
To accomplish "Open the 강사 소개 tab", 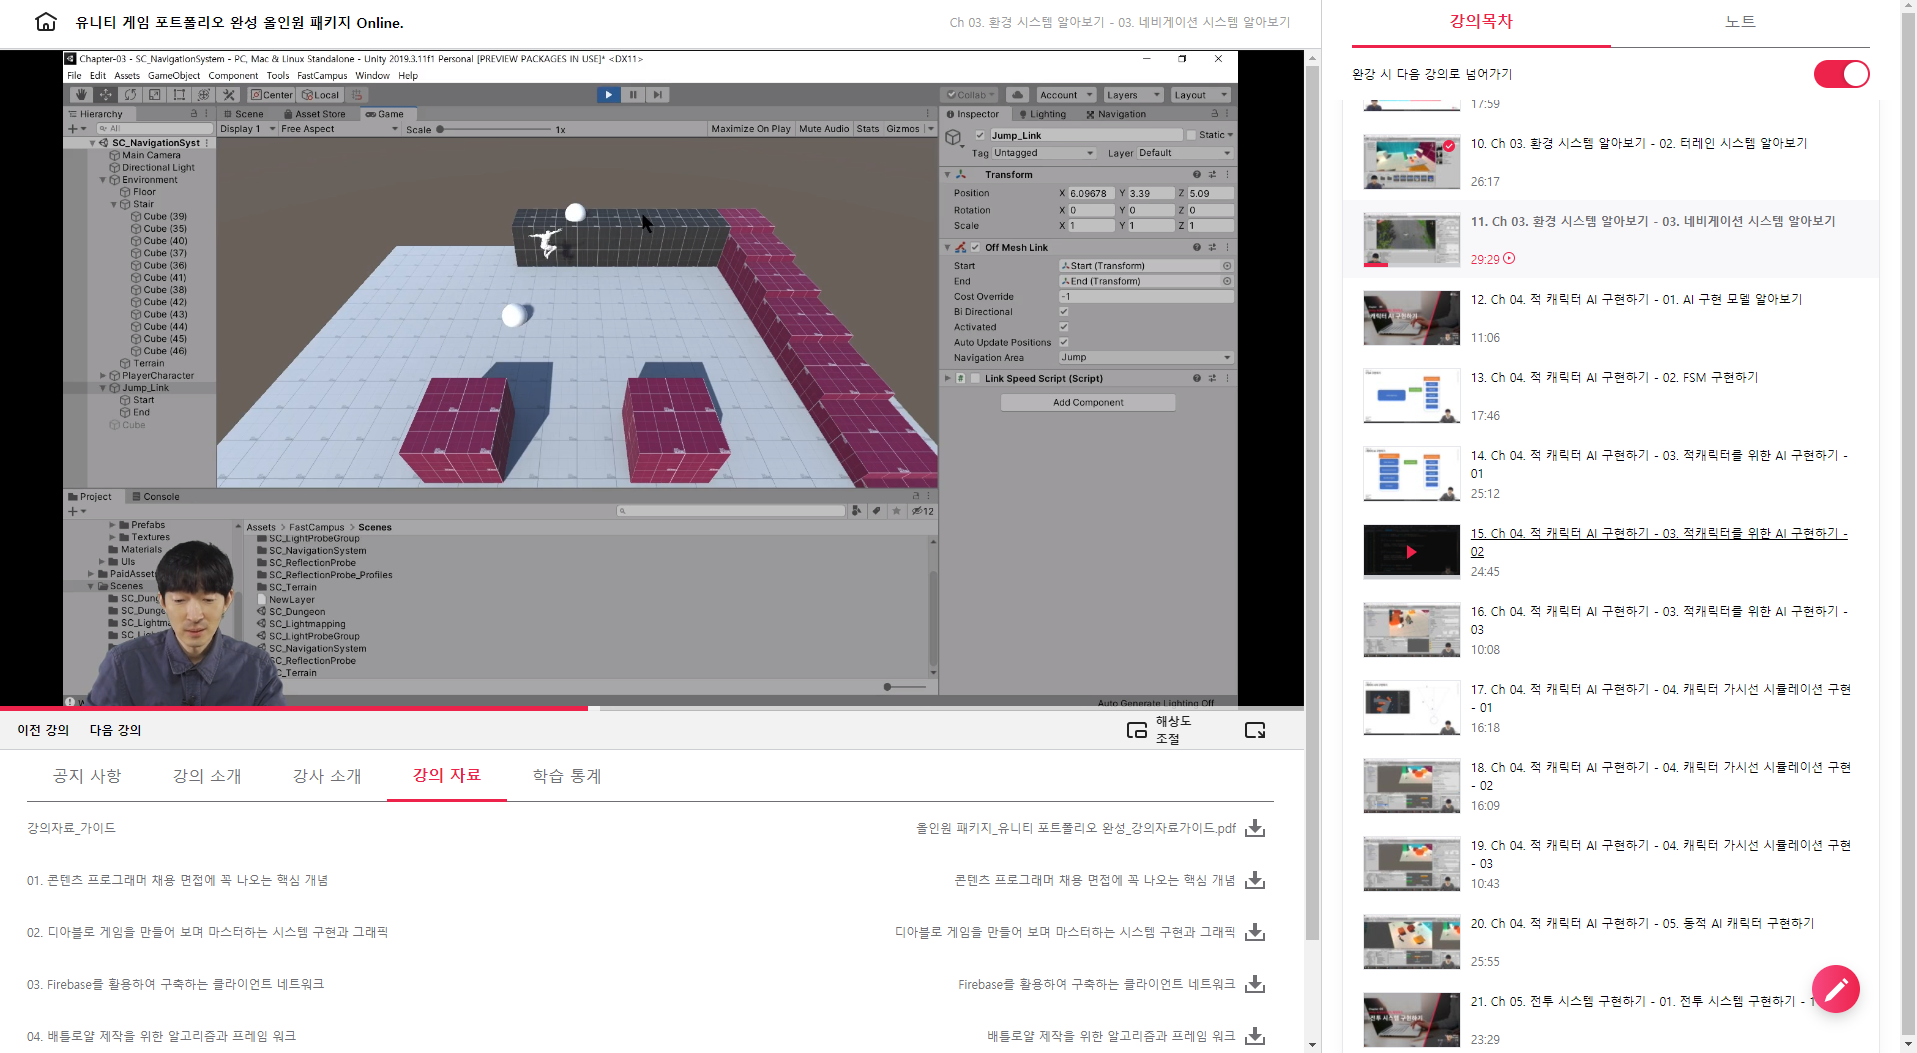I will coord(327,776).
